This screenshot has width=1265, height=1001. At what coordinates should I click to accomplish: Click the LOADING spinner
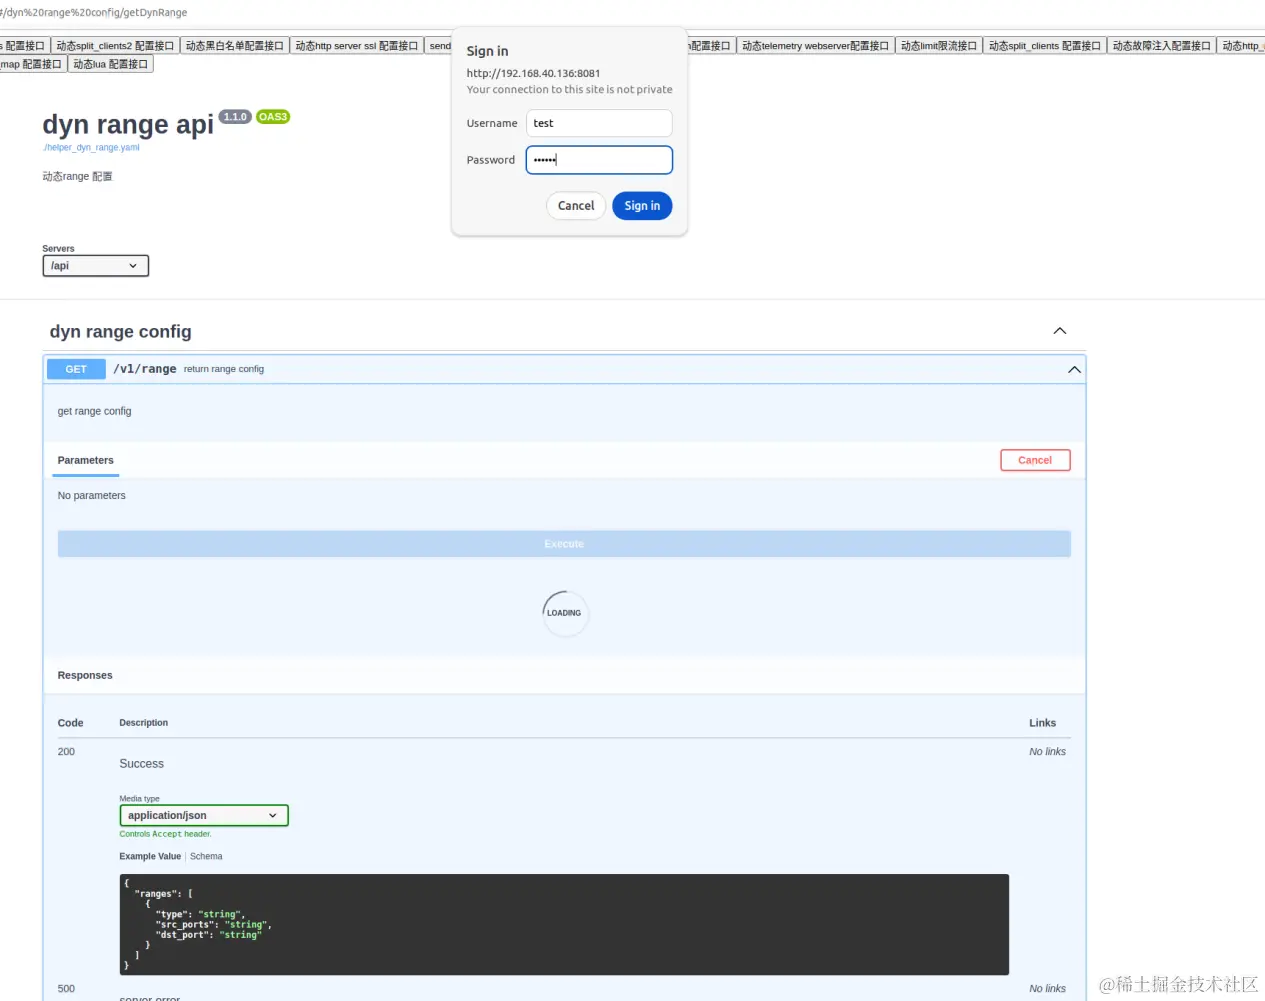[x=565, y=613]
